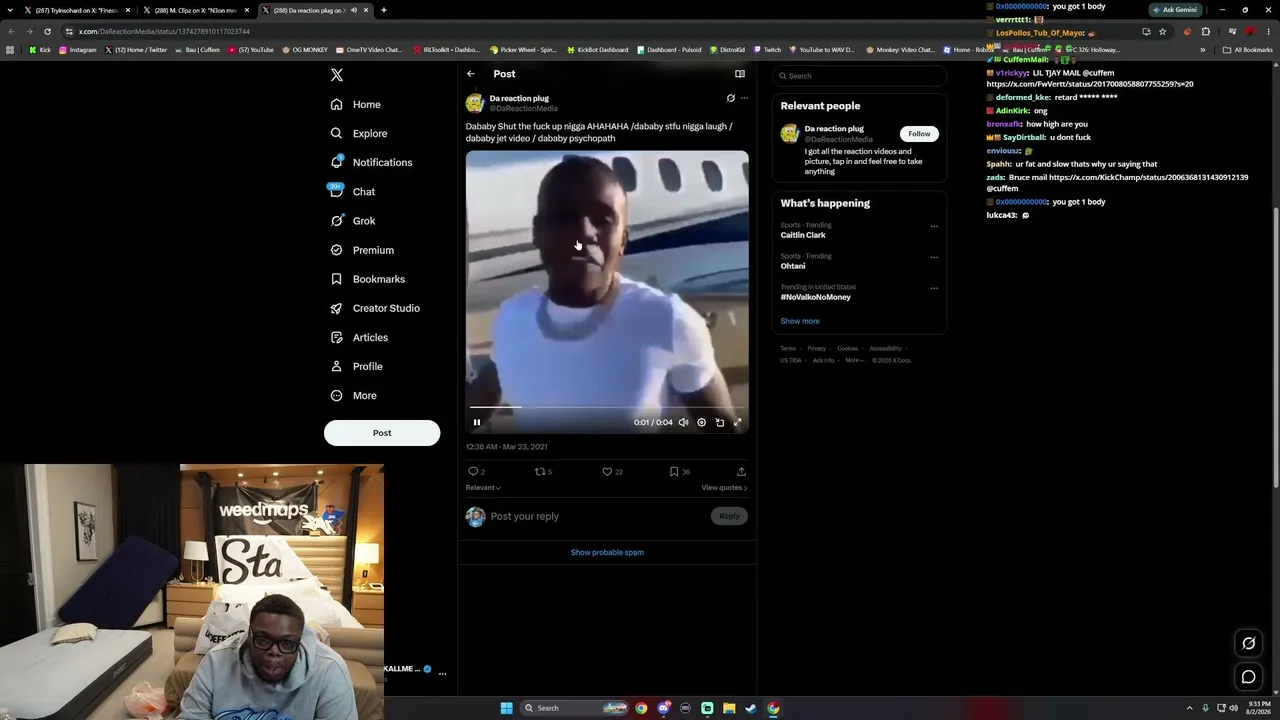Click Show more under What's happening
This screenshot has height=720, width=1280.
pyautogui.click(x=800, y=321)
